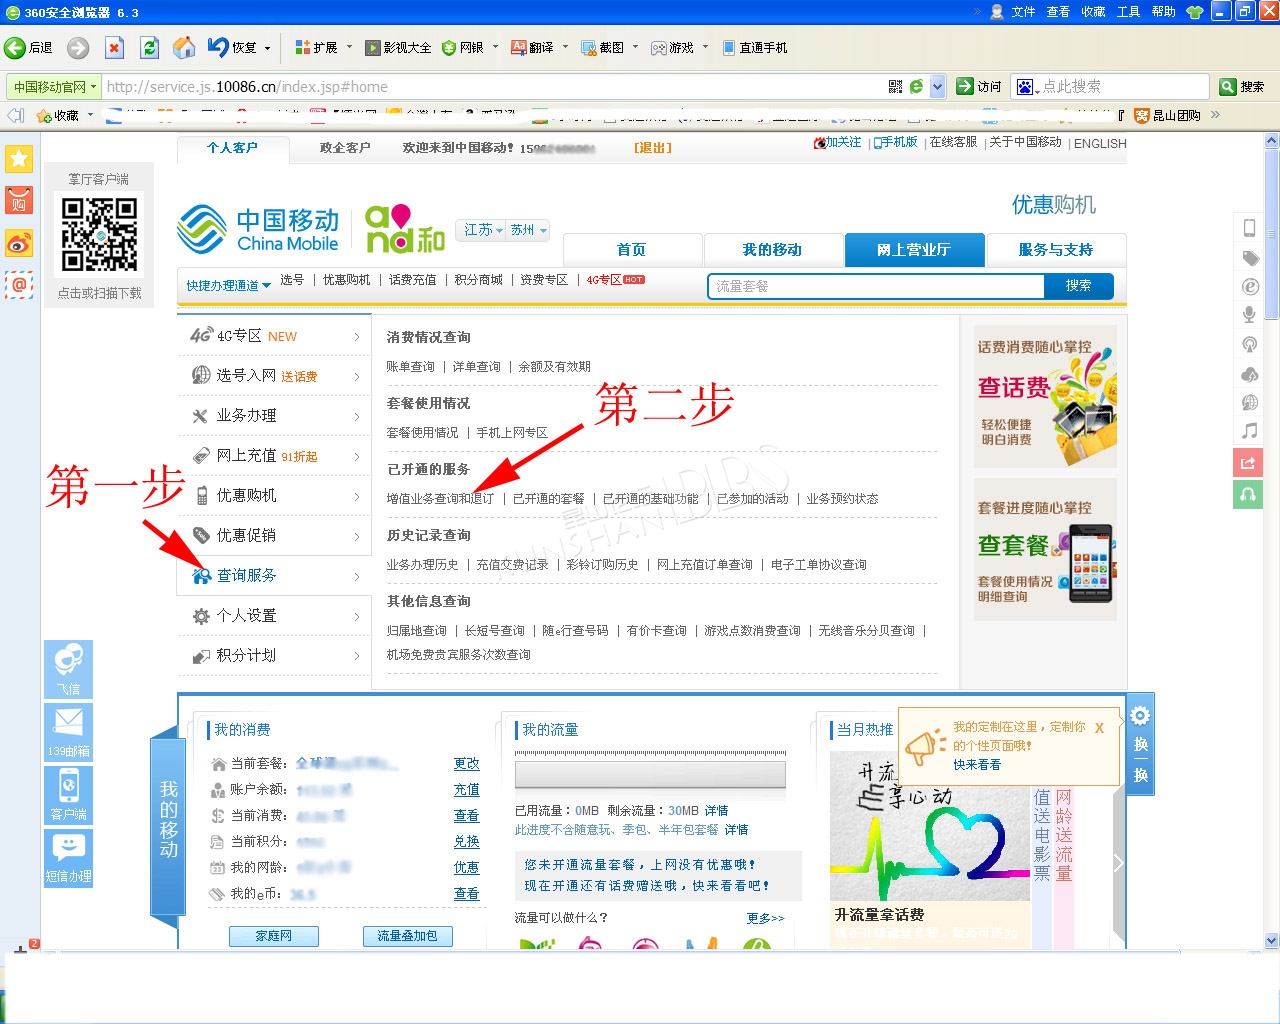
Task: Select 积分计划 in the left menu
Action: coord(274,656)
